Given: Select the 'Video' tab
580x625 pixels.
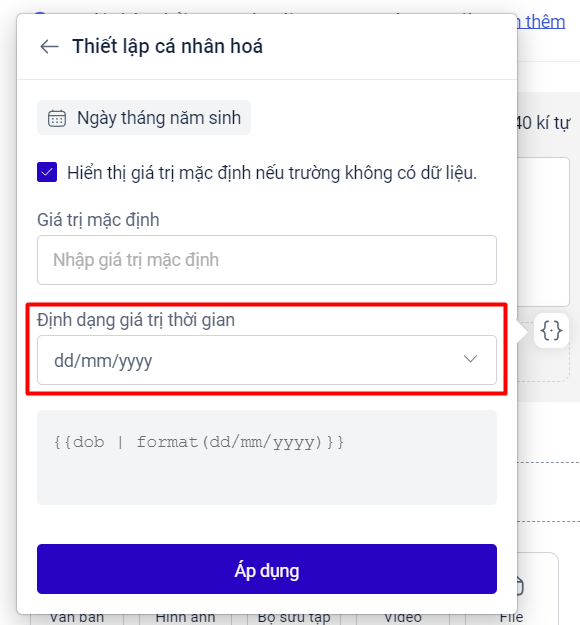Looking at the screenshot, I should point(403,618).
